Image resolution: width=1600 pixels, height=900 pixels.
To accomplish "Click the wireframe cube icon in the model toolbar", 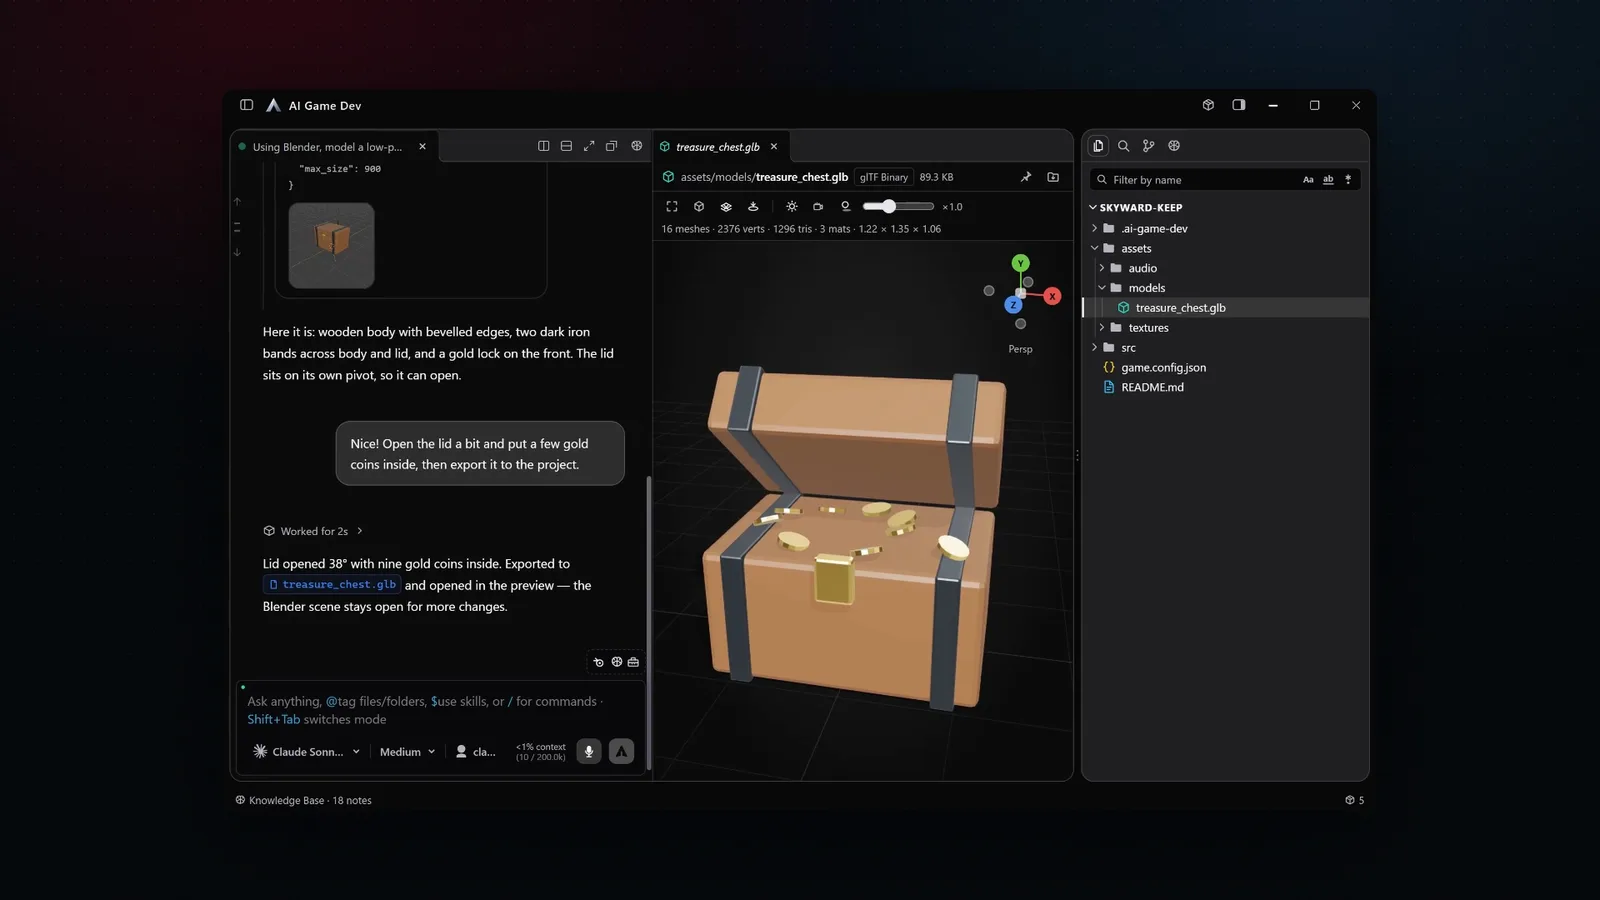I will tap(699, 207).
